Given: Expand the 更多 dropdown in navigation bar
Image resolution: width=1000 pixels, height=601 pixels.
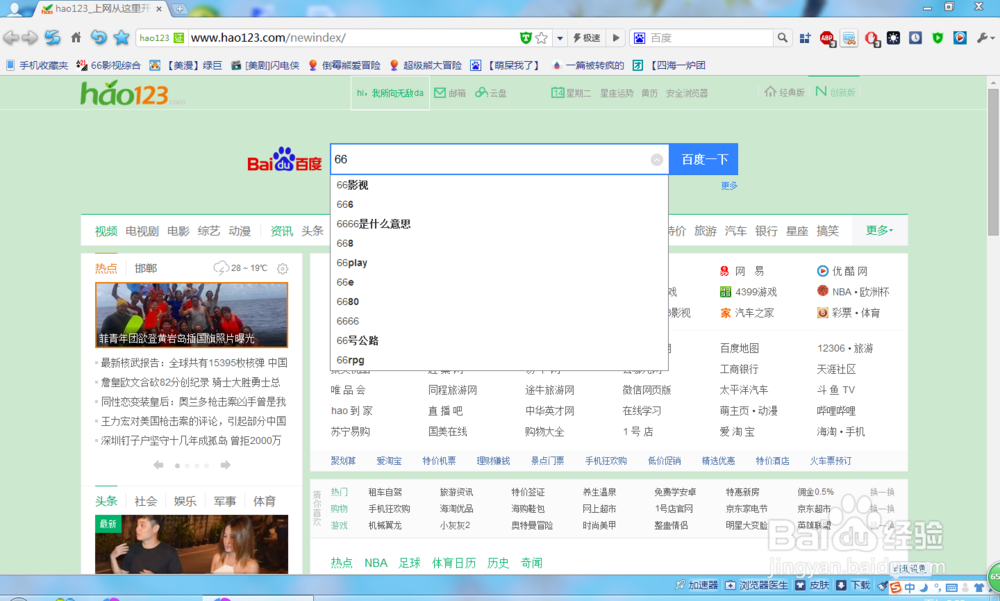Looking at the screenshot, I should click(876, 230).
